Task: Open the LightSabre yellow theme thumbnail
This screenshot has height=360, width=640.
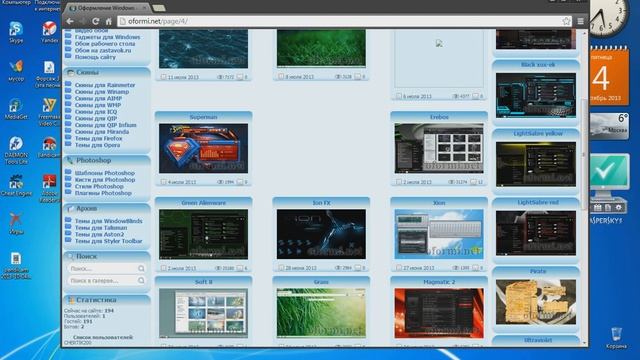Action: tap(536, 164)
